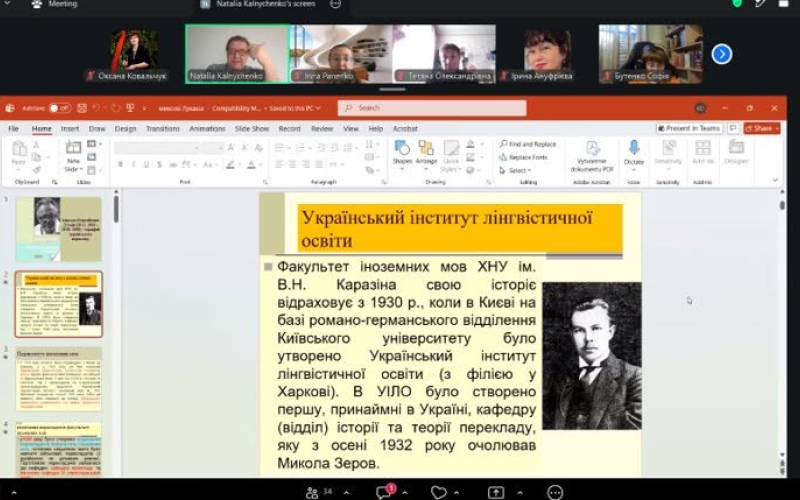Click Find and Replace
The height and width of the screenshot is (500, 800).
[528, 144]
